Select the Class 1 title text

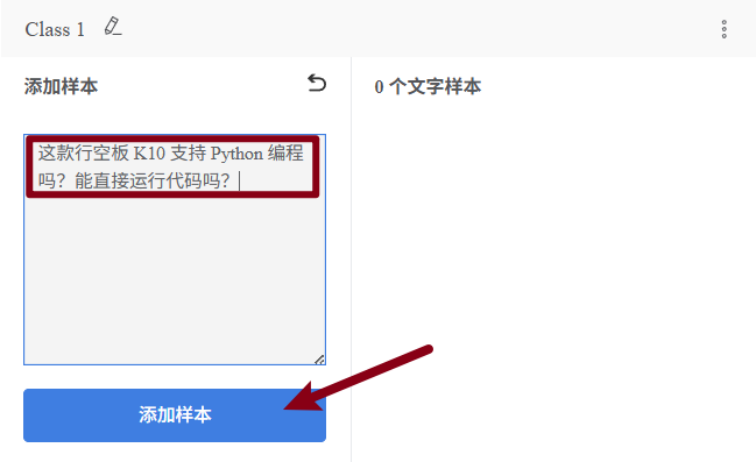click(x=55, y=29)
